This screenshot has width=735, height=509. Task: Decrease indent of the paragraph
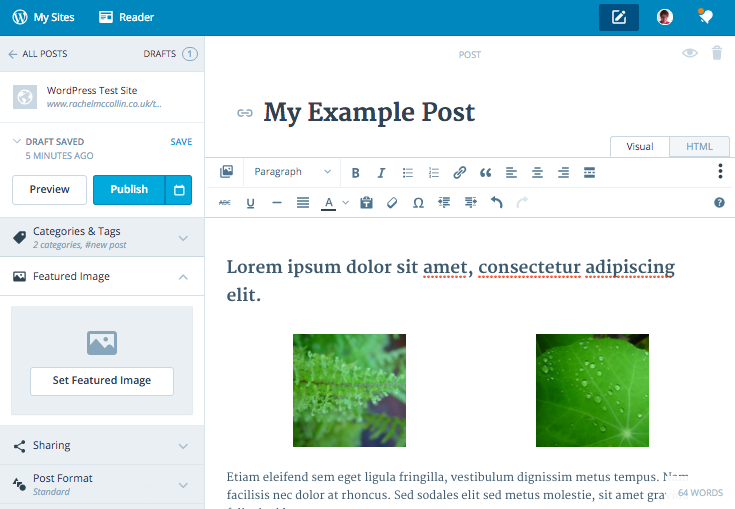pyautogui.click(x=444, y=202)
